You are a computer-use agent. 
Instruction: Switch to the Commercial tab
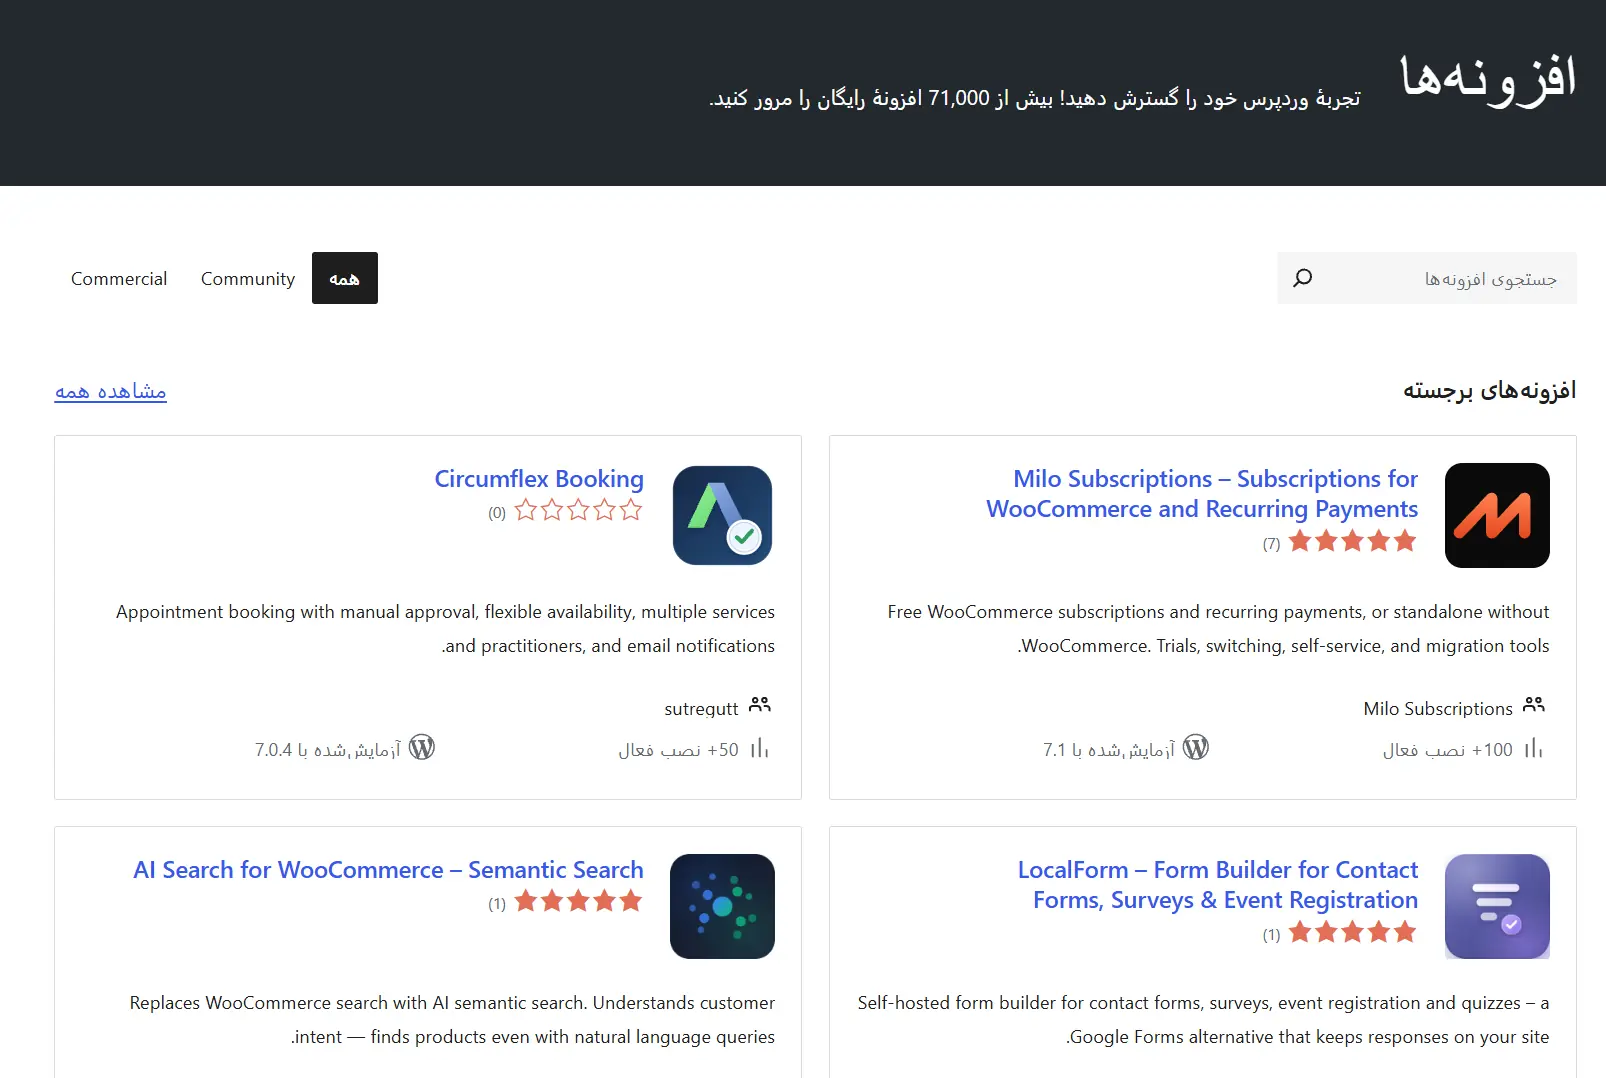pos(119,278)
